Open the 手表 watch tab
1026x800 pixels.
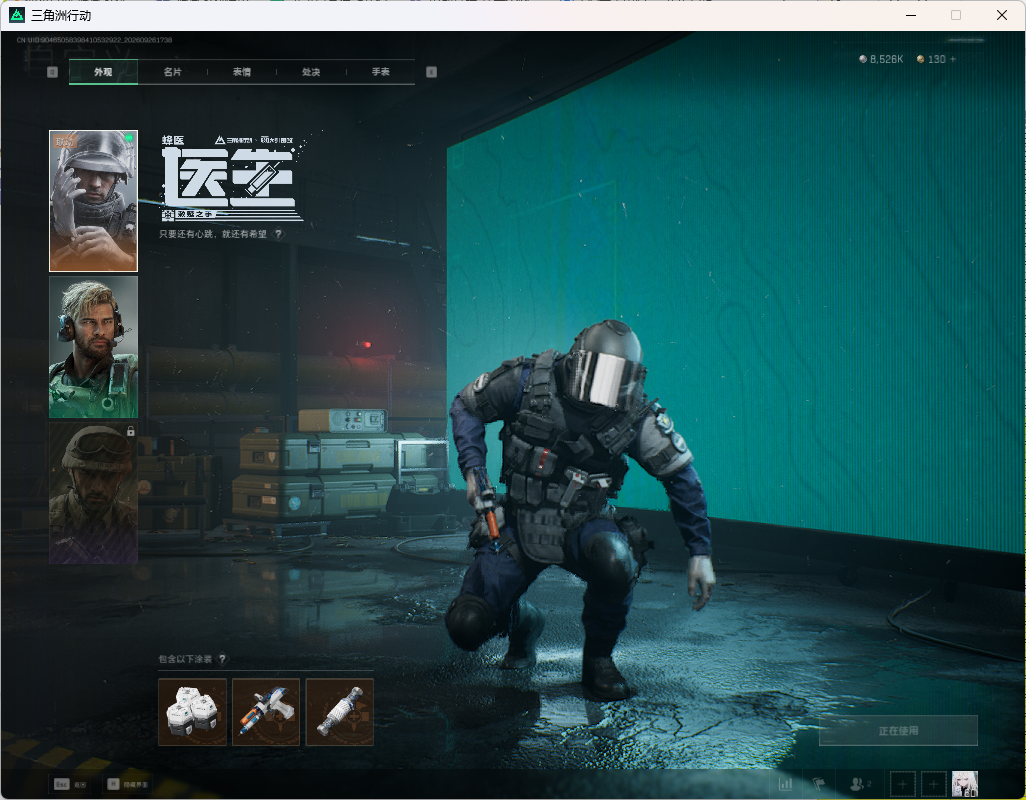click(x=380, y=72)
